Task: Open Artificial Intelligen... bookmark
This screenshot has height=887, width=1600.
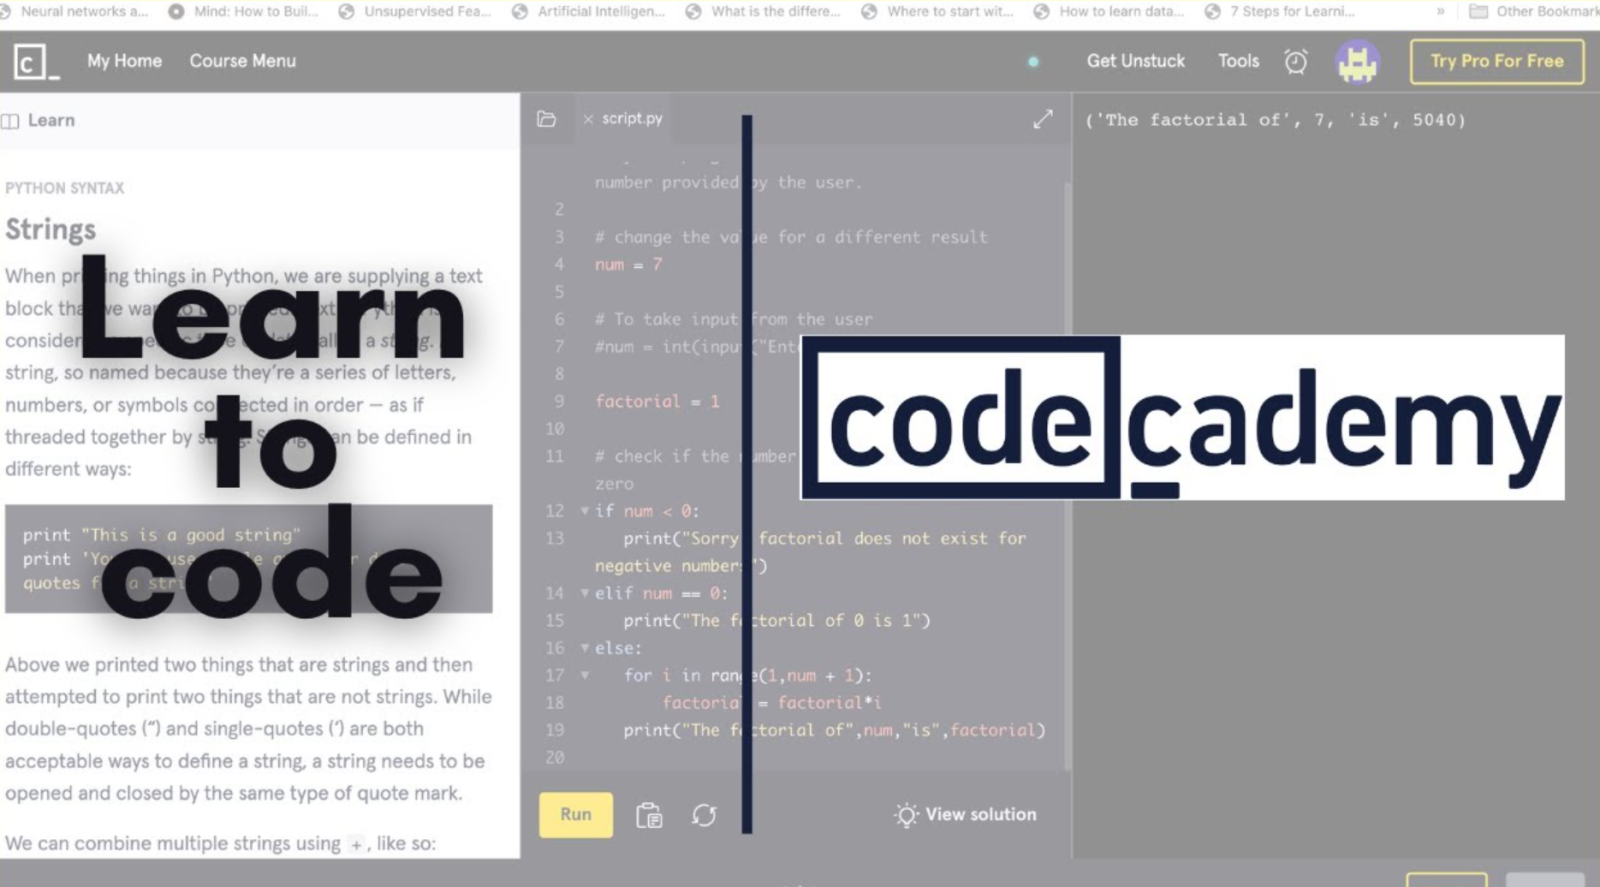Action: [589, 11]
